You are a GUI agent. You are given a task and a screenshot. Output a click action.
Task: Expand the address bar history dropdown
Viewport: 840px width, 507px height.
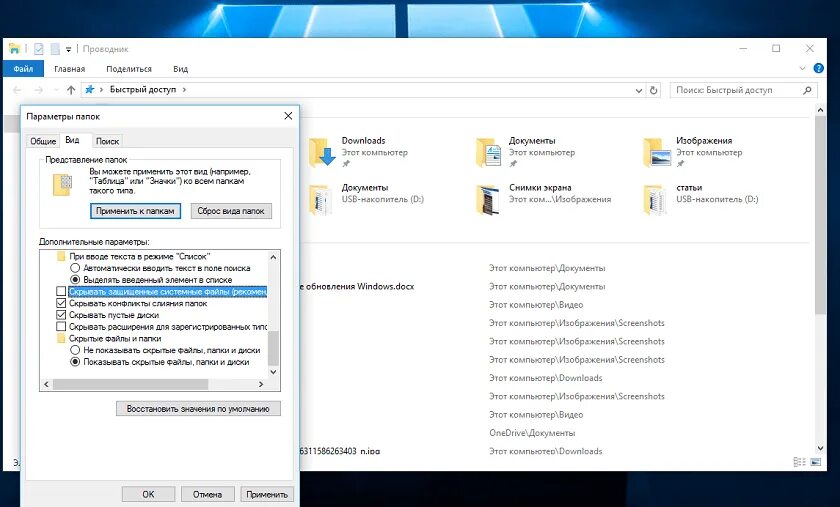tap(639, 90)
